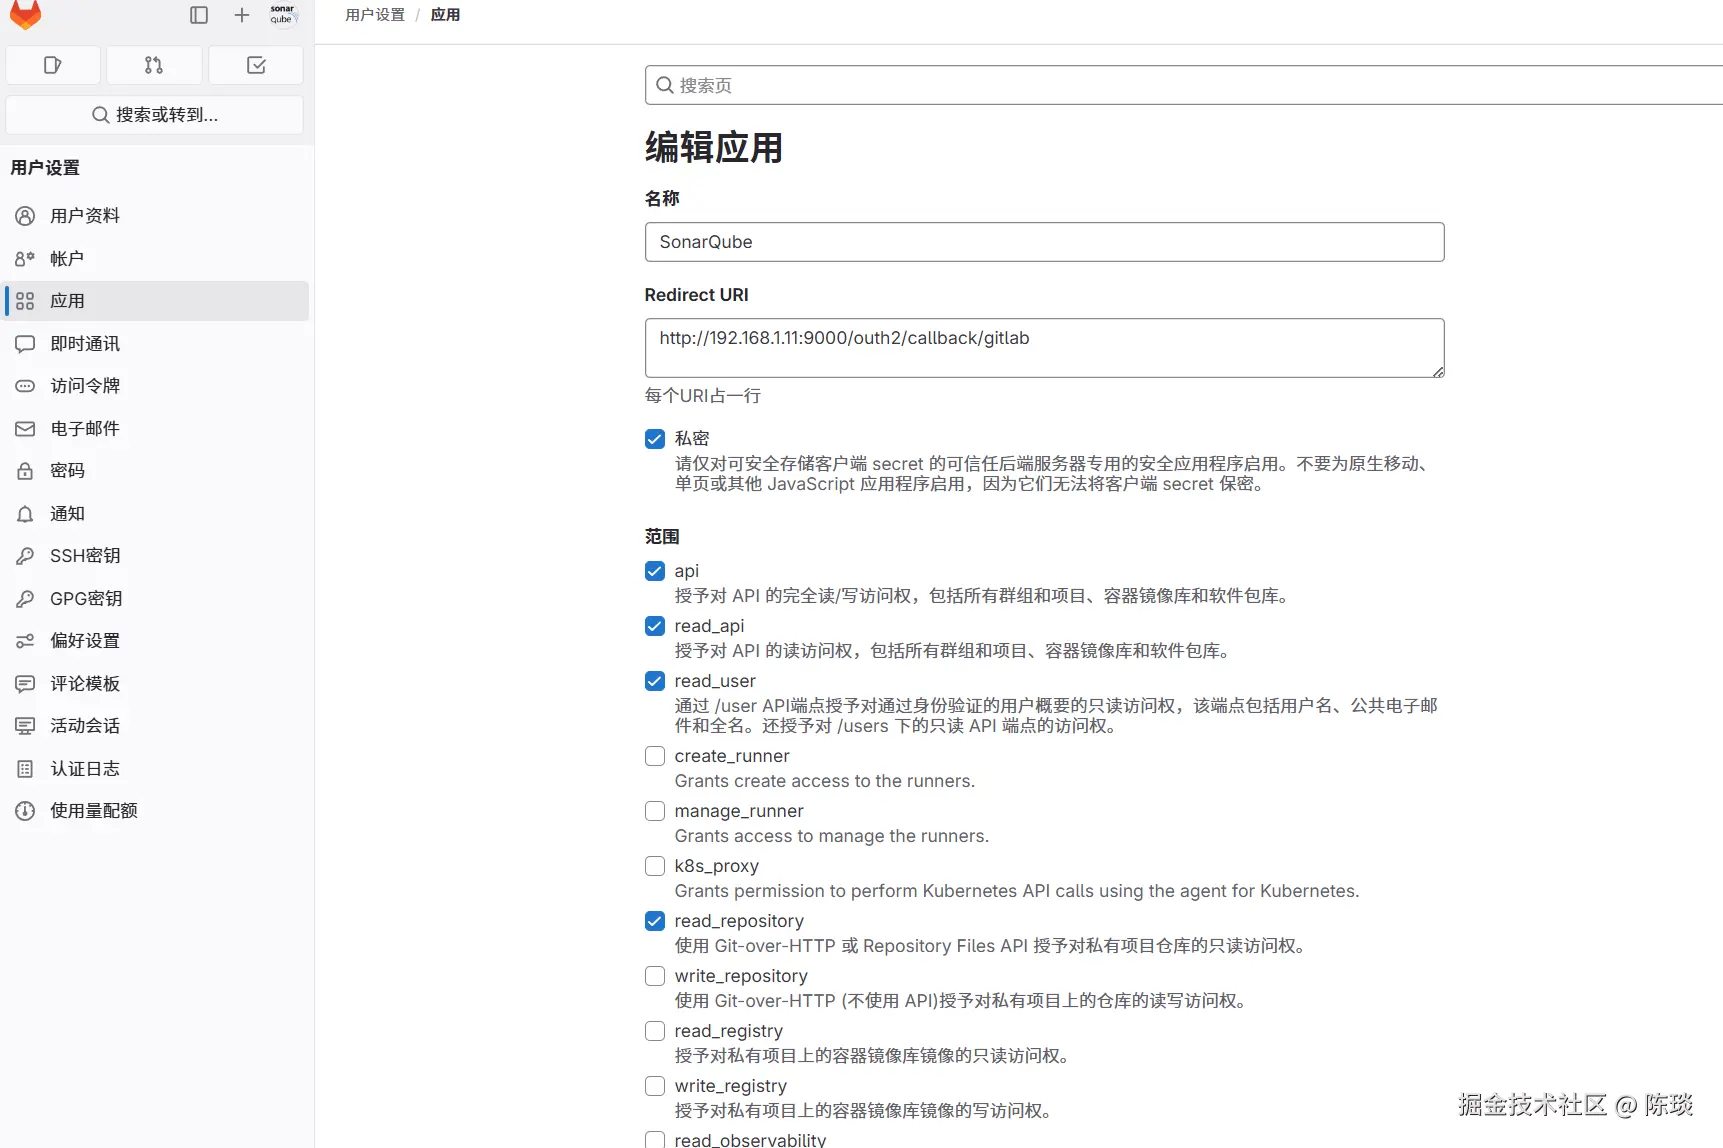Click the key icon beside GPG密钥
Image resolution: width=1723 pixels, height=1148 pixels.
25,599
